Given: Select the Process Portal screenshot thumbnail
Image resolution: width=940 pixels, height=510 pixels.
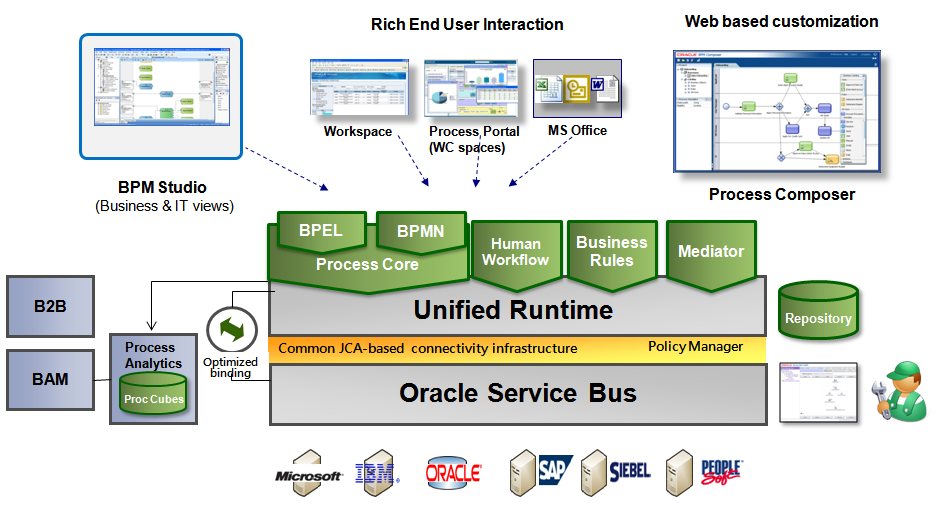Looking at the screenshot, I should click(x=471, y=88).
